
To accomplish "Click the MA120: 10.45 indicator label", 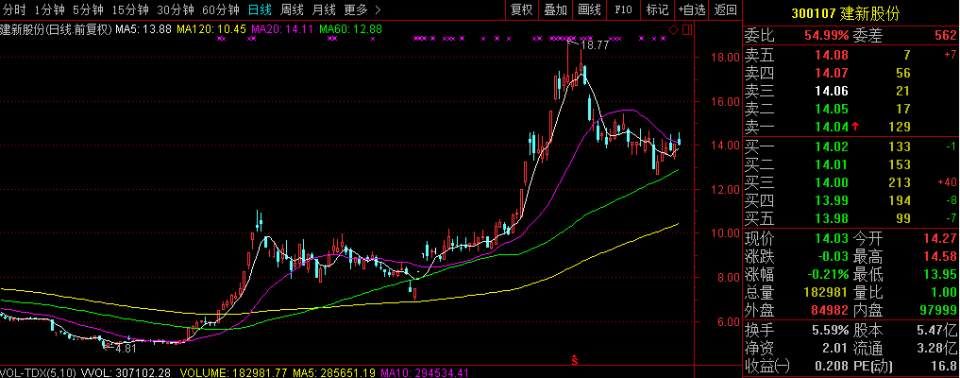I will click(x=211, y=29).
